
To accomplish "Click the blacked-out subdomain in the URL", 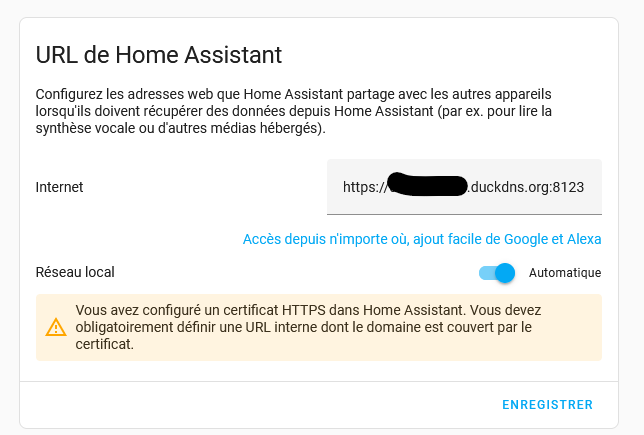I will pos(427,185).
